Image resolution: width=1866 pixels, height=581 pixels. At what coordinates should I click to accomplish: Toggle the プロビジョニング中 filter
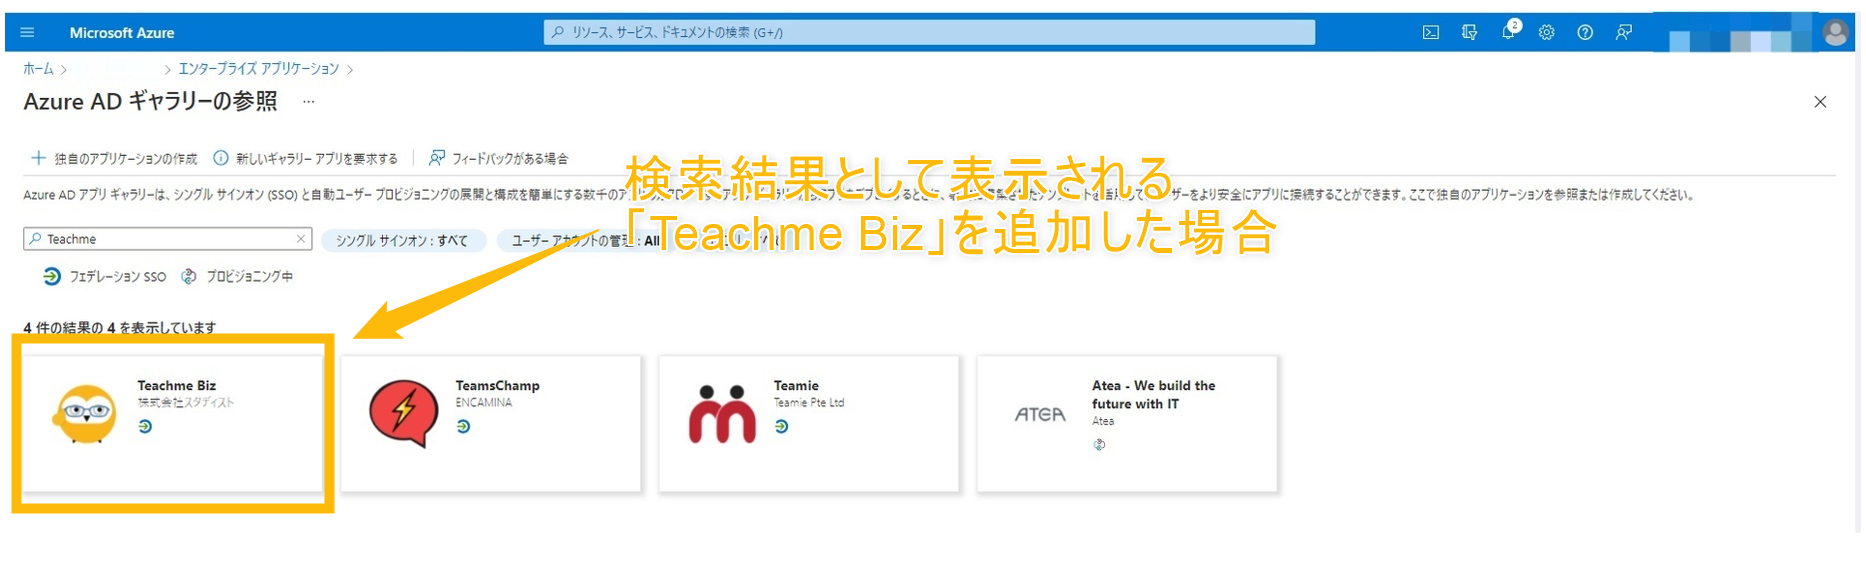pyautogui.click(x=237, y=277)
